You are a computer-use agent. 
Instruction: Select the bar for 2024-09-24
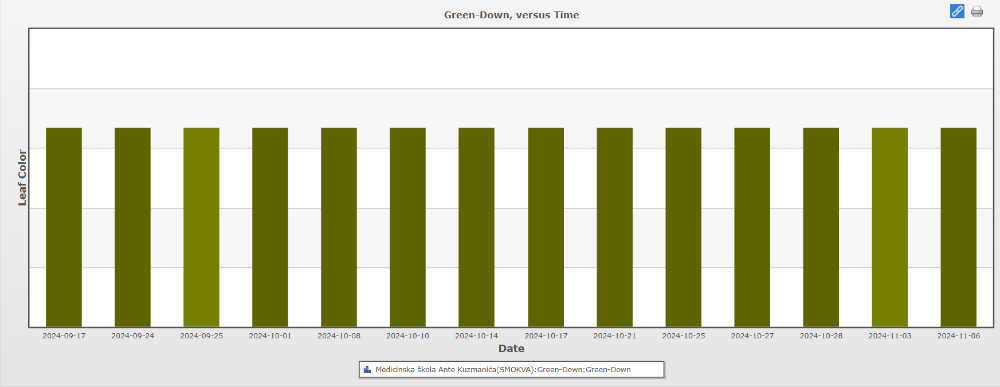(133, 228)
